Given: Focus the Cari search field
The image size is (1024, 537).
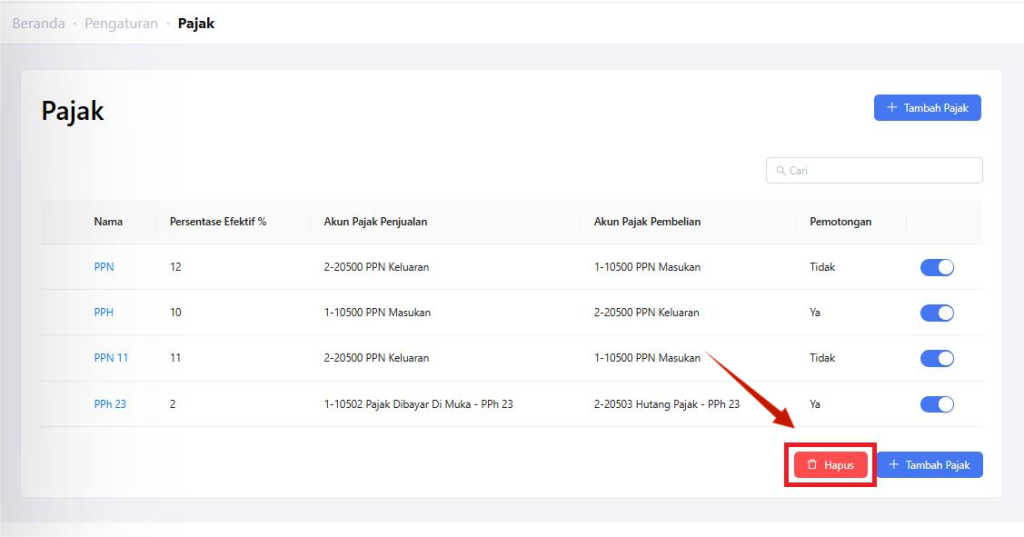Looking at the screenshot, I should click(880, 171).
